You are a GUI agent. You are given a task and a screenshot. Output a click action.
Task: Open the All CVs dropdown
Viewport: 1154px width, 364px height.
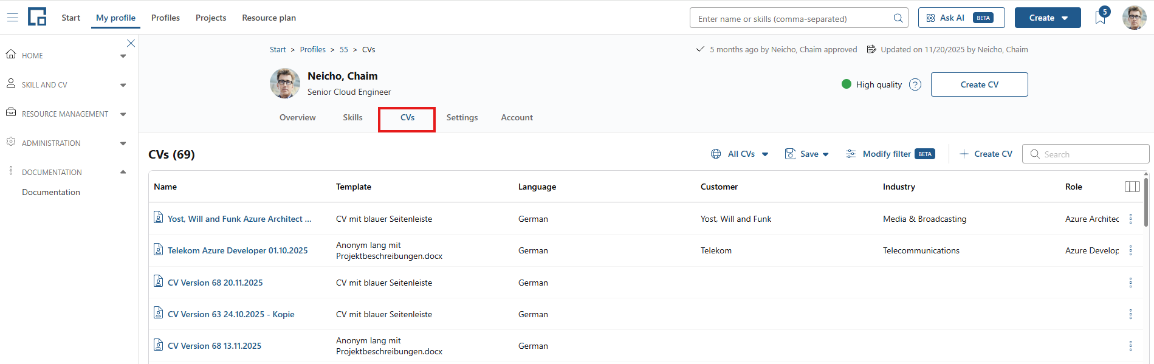point(740,154)
